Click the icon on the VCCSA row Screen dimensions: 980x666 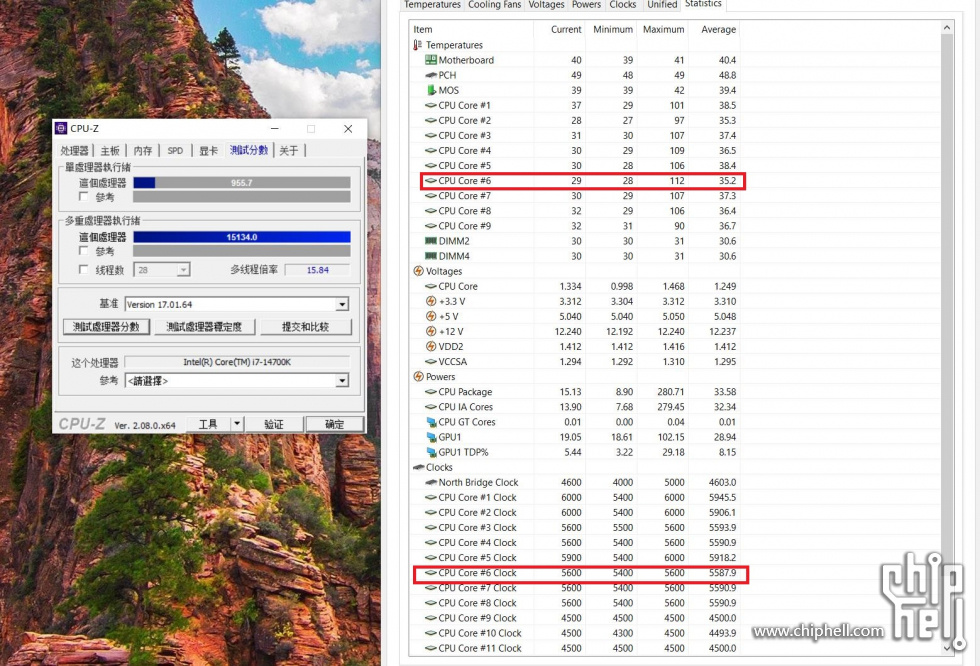[x=431, y=361]
